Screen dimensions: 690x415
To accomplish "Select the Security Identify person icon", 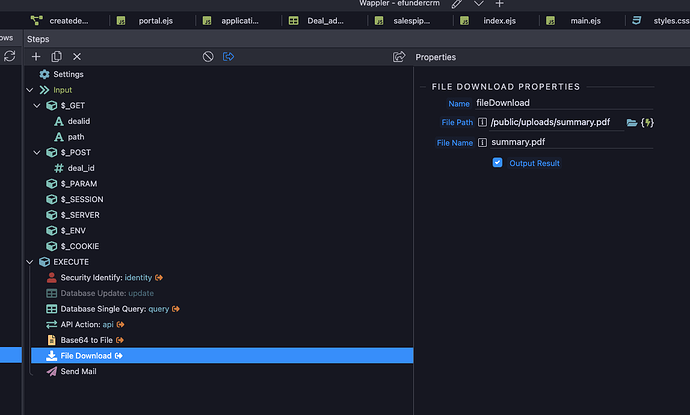I will click(x=51, y=278).
